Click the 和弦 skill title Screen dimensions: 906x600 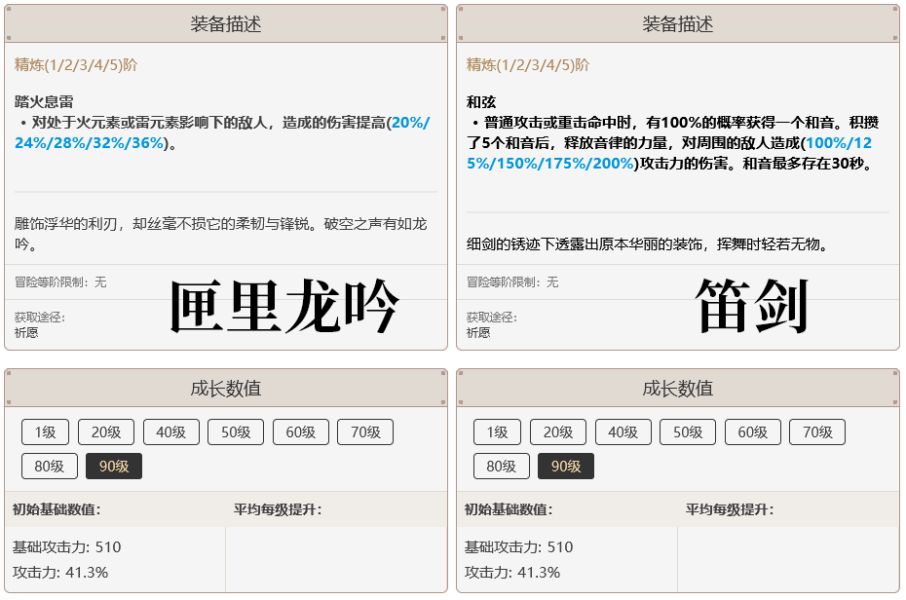(x=481, y=102)
